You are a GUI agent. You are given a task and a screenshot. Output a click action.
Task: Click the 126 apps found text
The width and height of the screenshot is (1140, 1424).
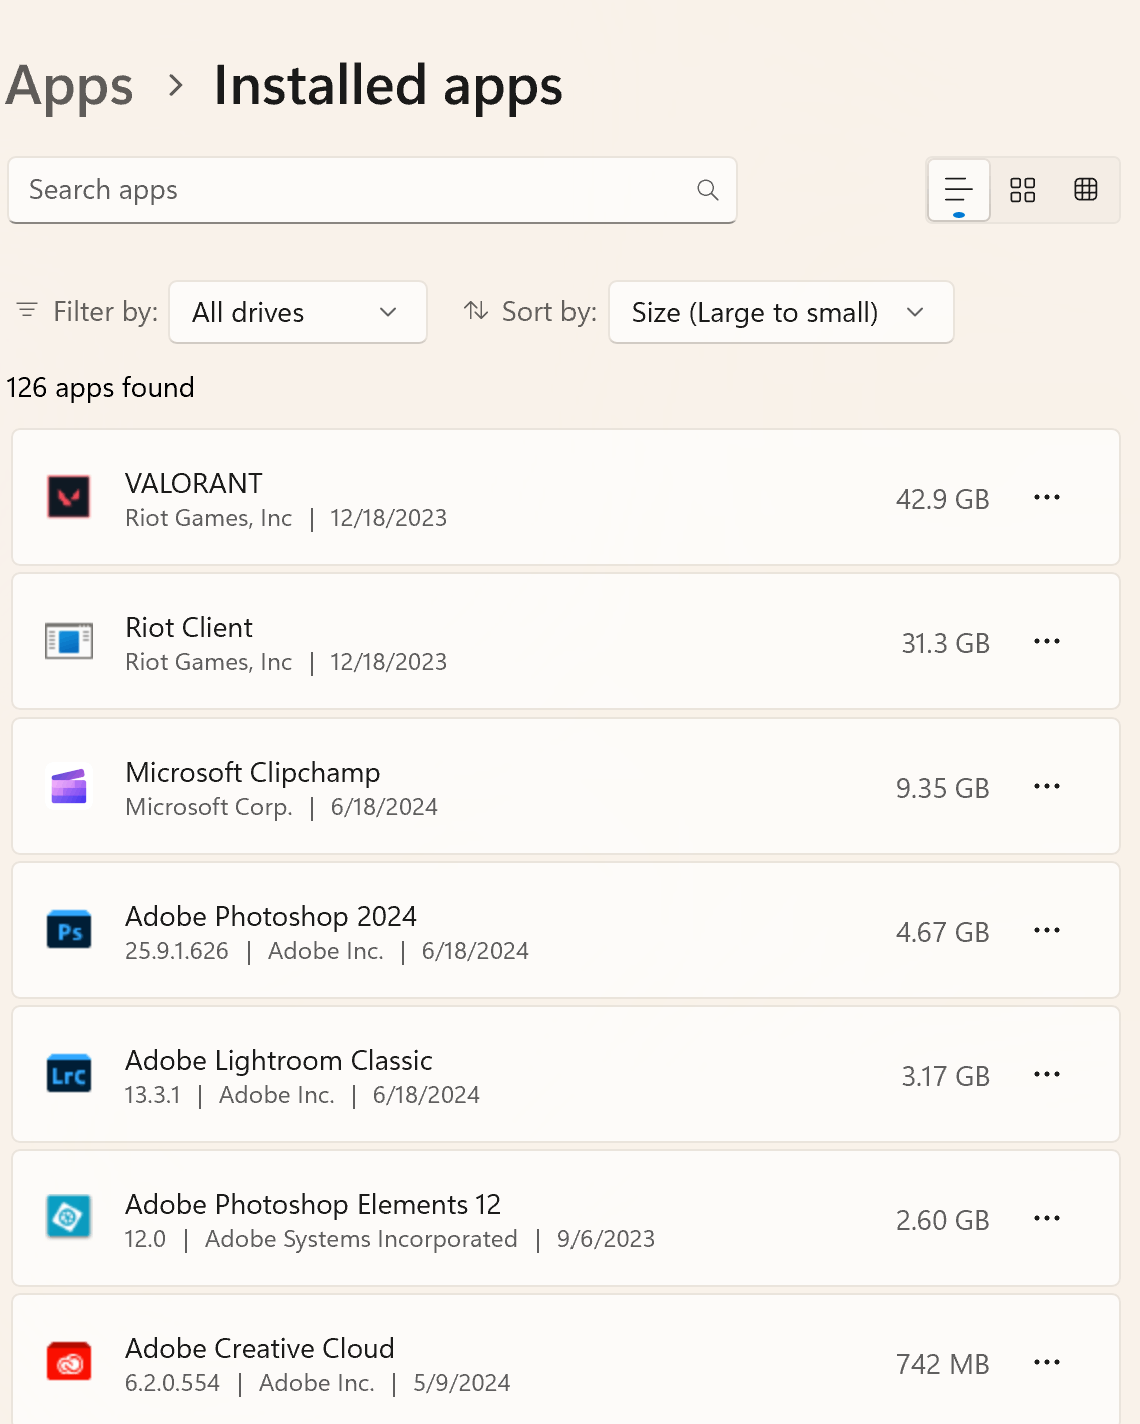pyautogui.click(x=100, y=387)
